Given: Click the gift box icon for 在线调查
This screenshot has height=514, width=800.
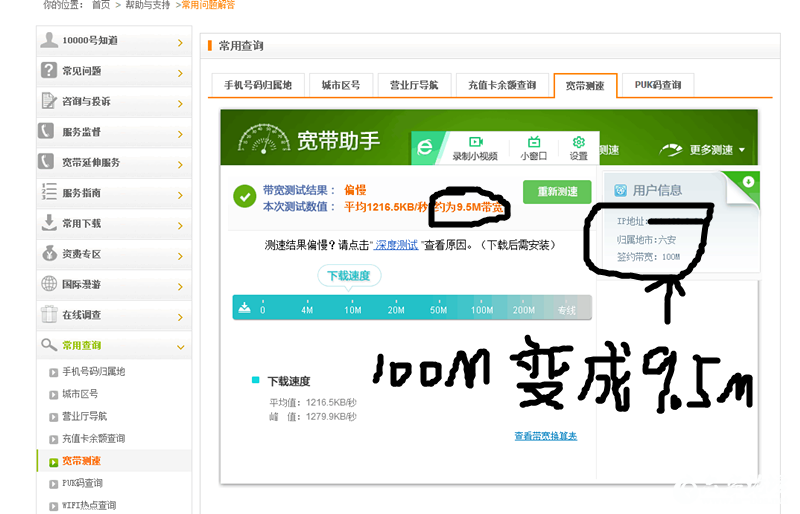Looking at the screenshot, I should coord(49,314).
